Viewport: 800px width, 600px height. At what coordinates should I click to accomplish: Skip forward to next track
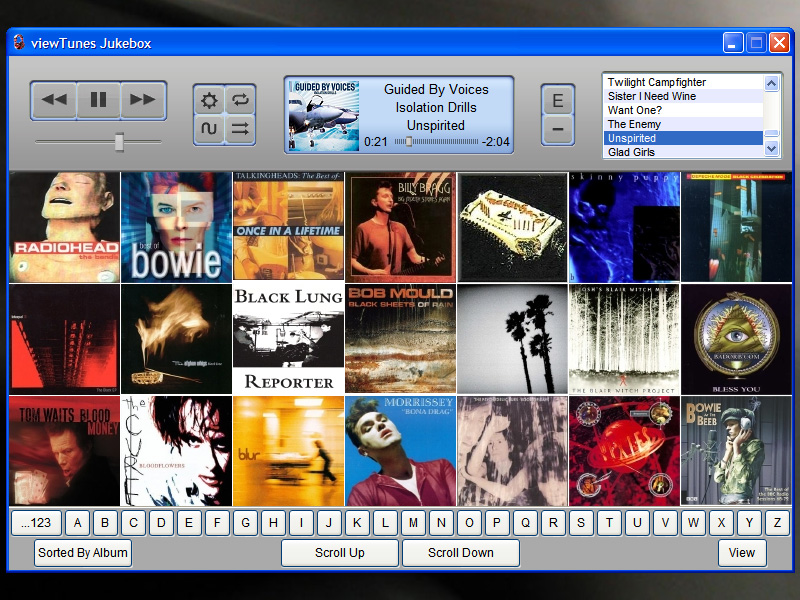point(143,99)
